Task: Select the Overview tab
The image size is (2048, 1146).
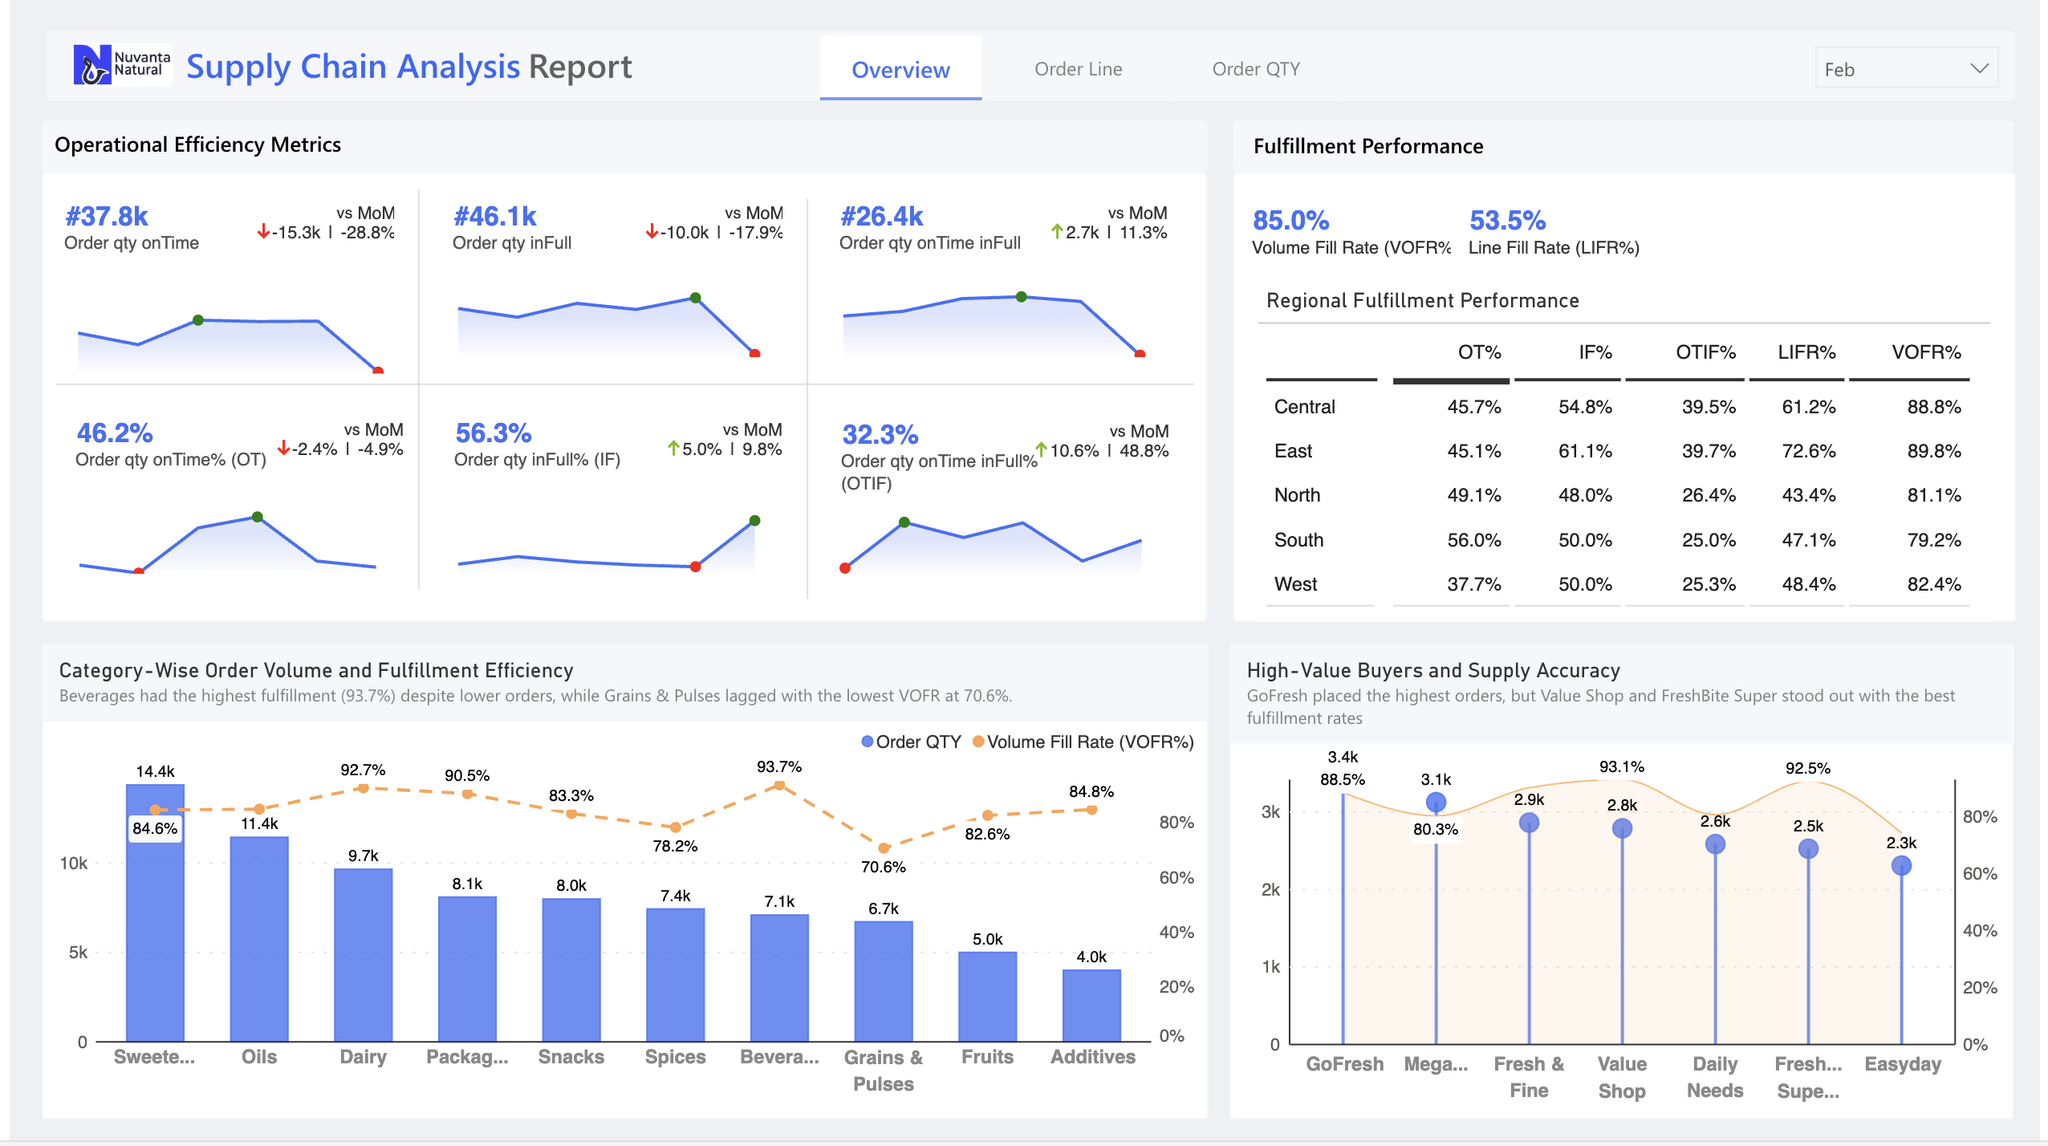Action: (900, 69)
